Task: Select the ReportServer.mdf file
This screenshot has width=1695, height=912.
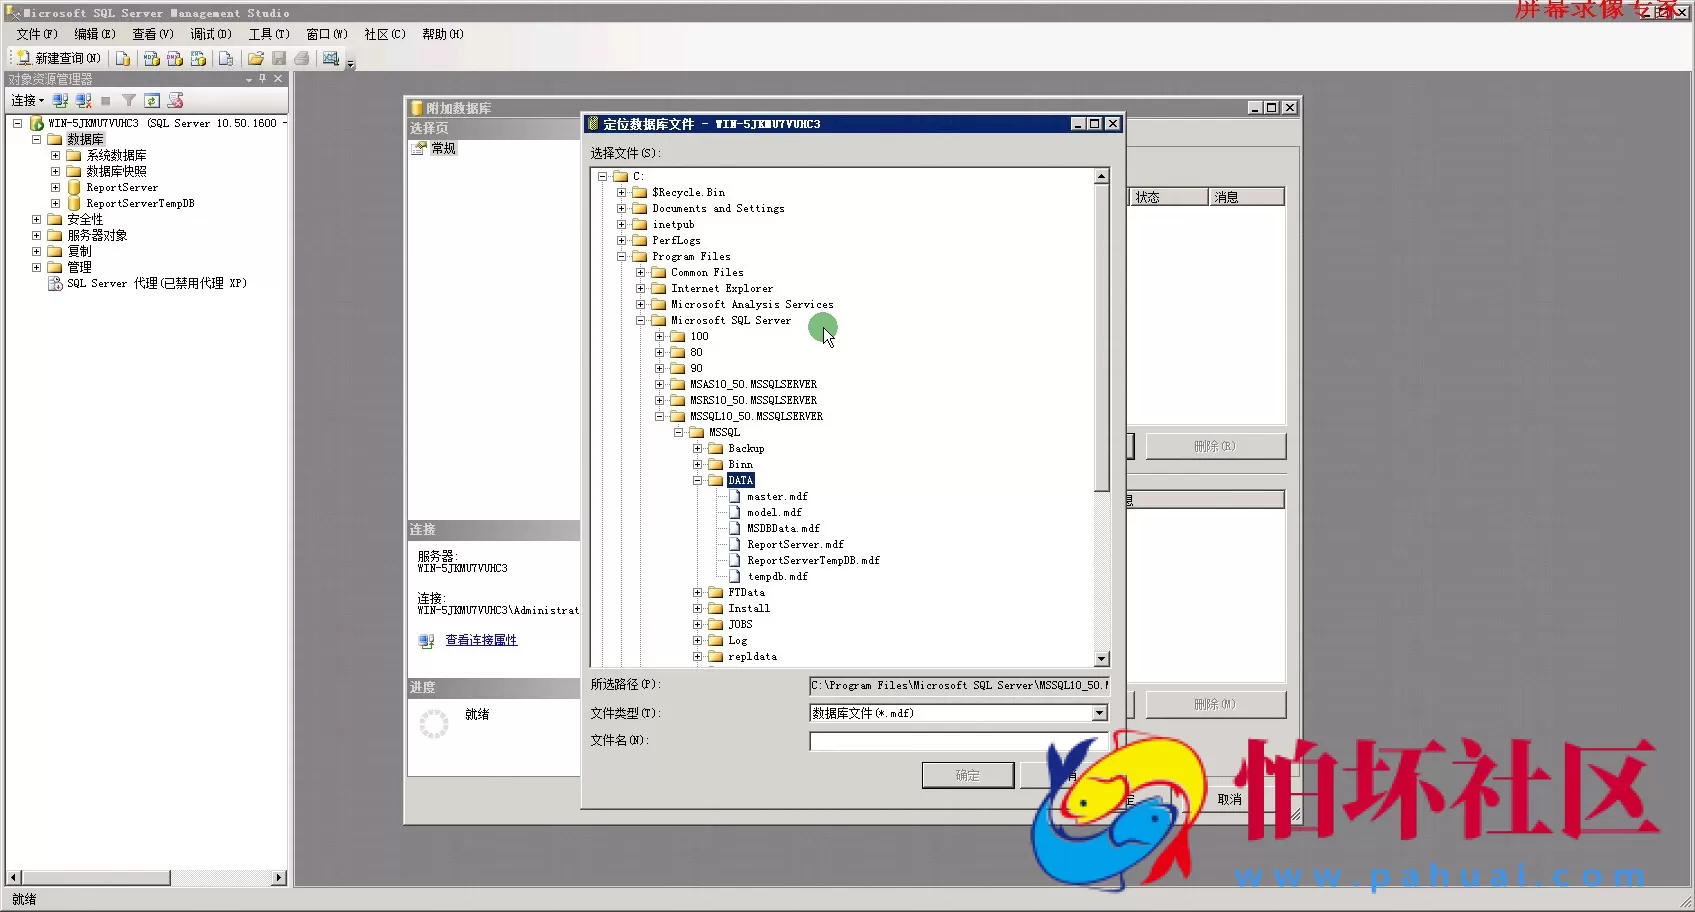Action: click(x=795, y=544)
